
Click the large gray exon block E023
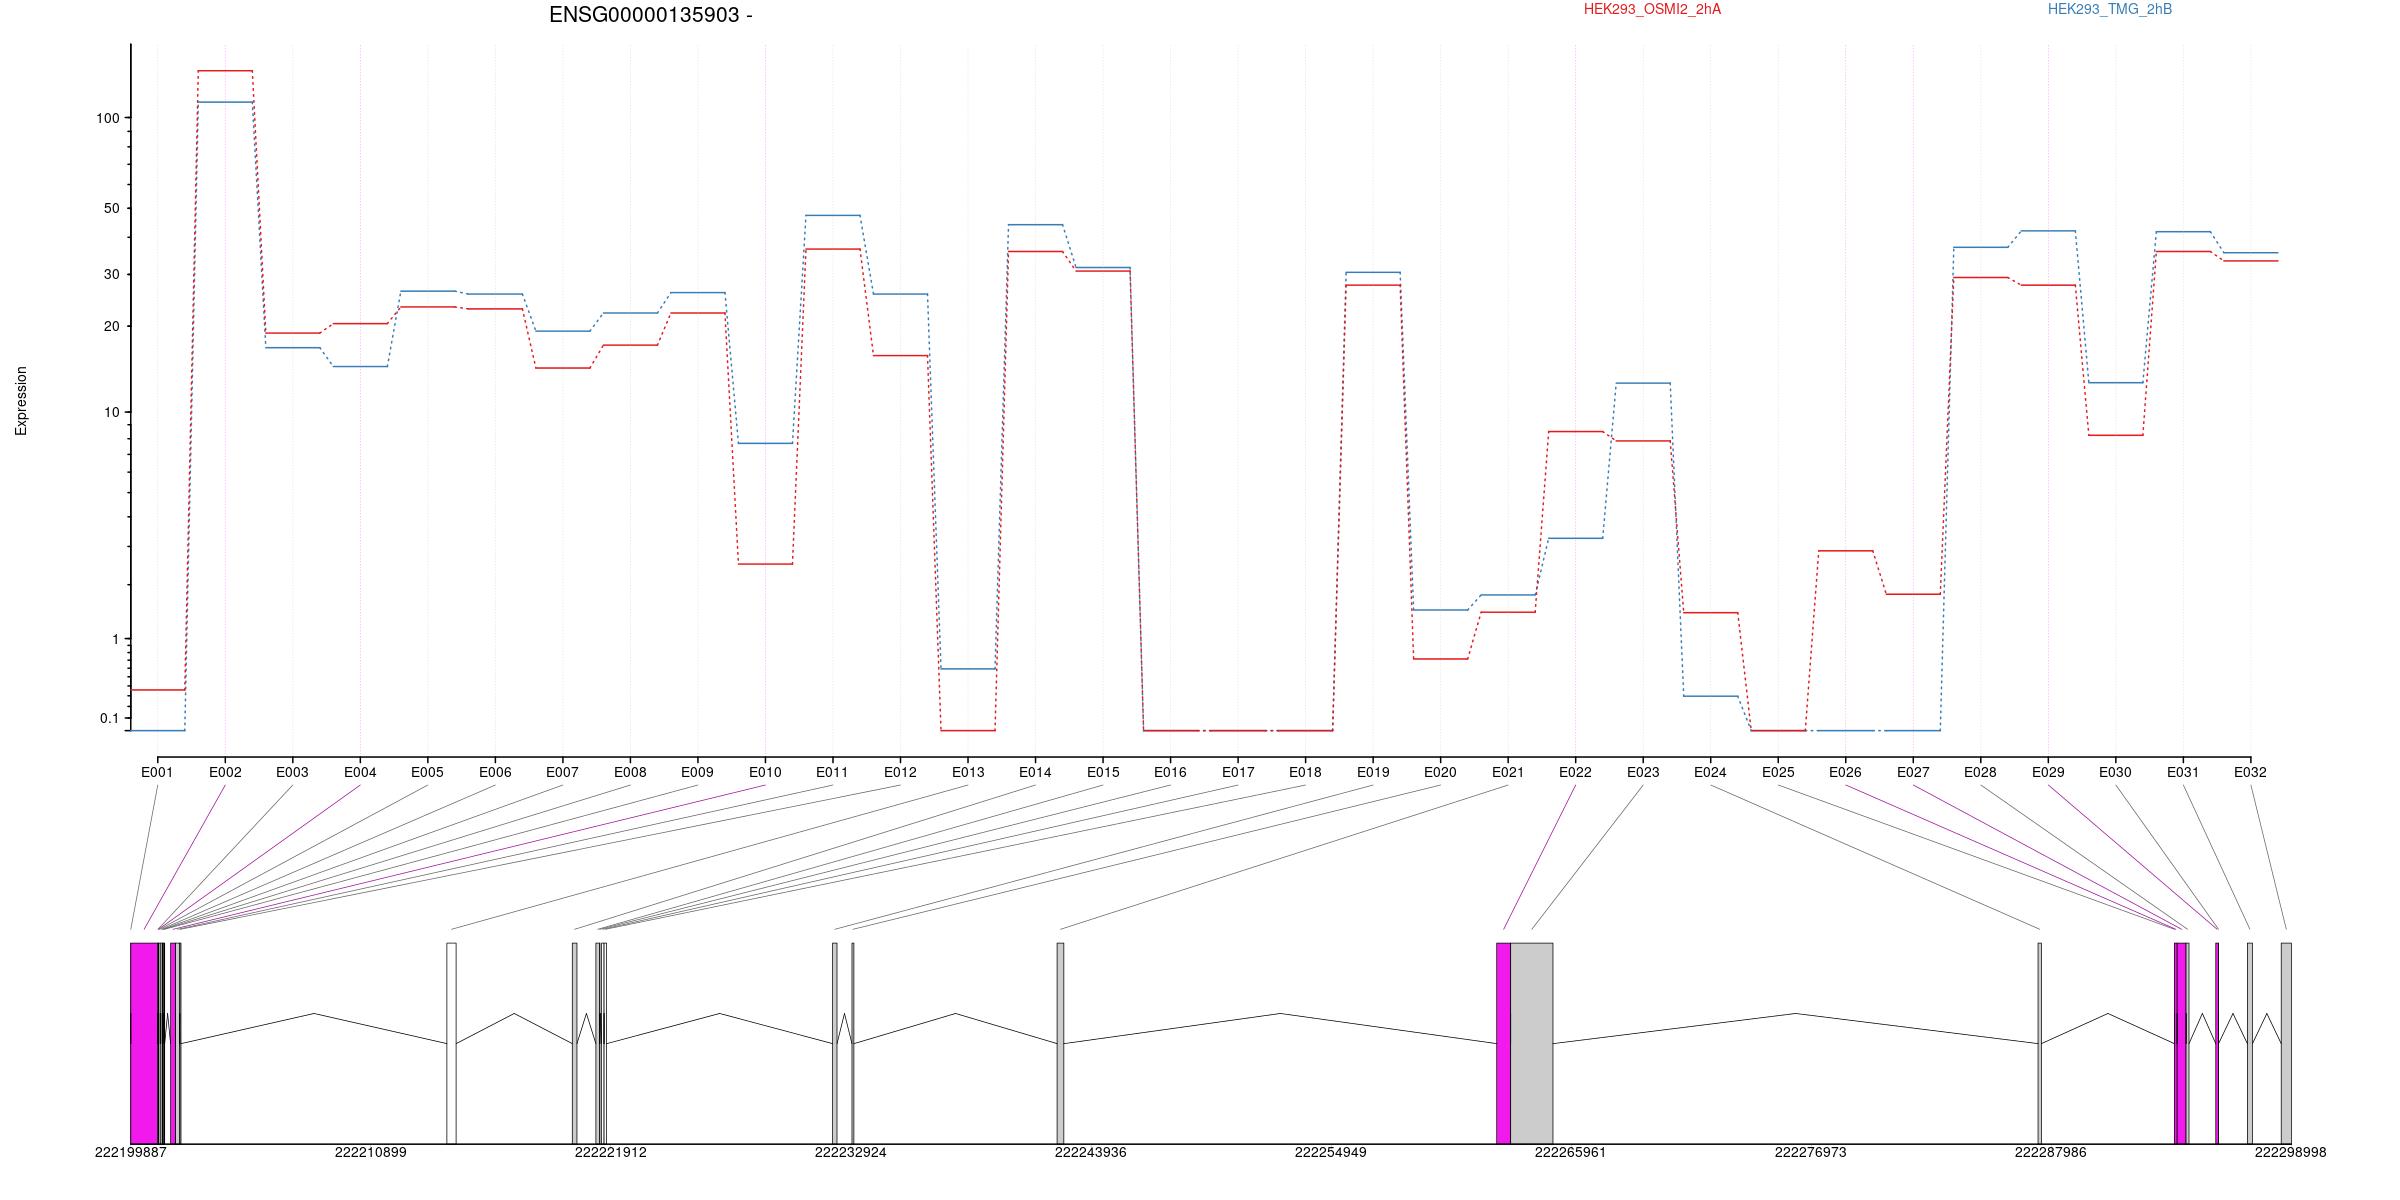[1532, 1043]
